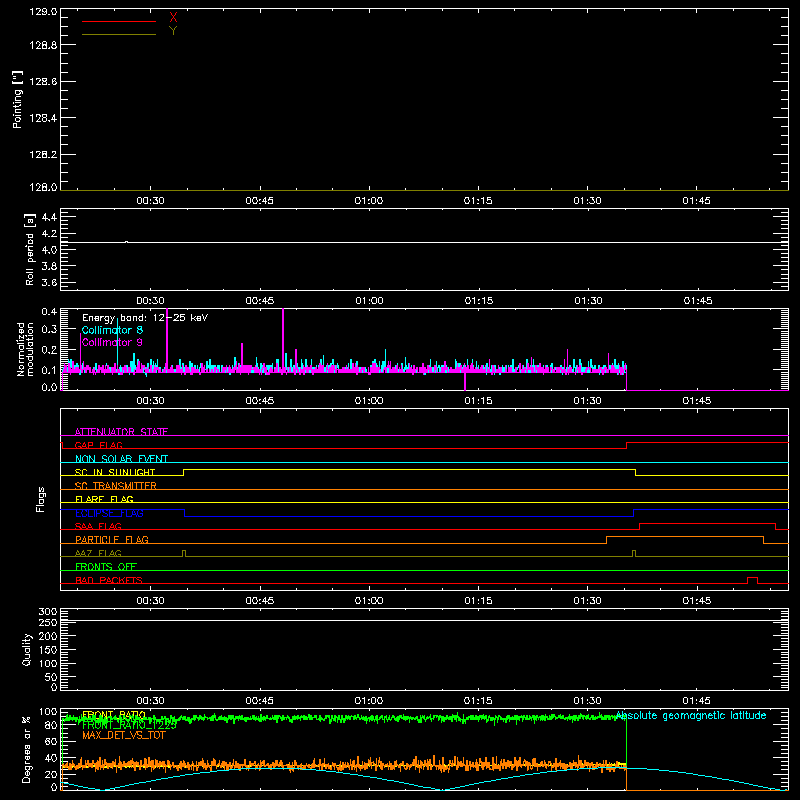Image resolution: width=800 pixels, height=800 pixels.
Task: Click the FRONT_RATIO_1225 legend label
Action: (x=129, y=724)
